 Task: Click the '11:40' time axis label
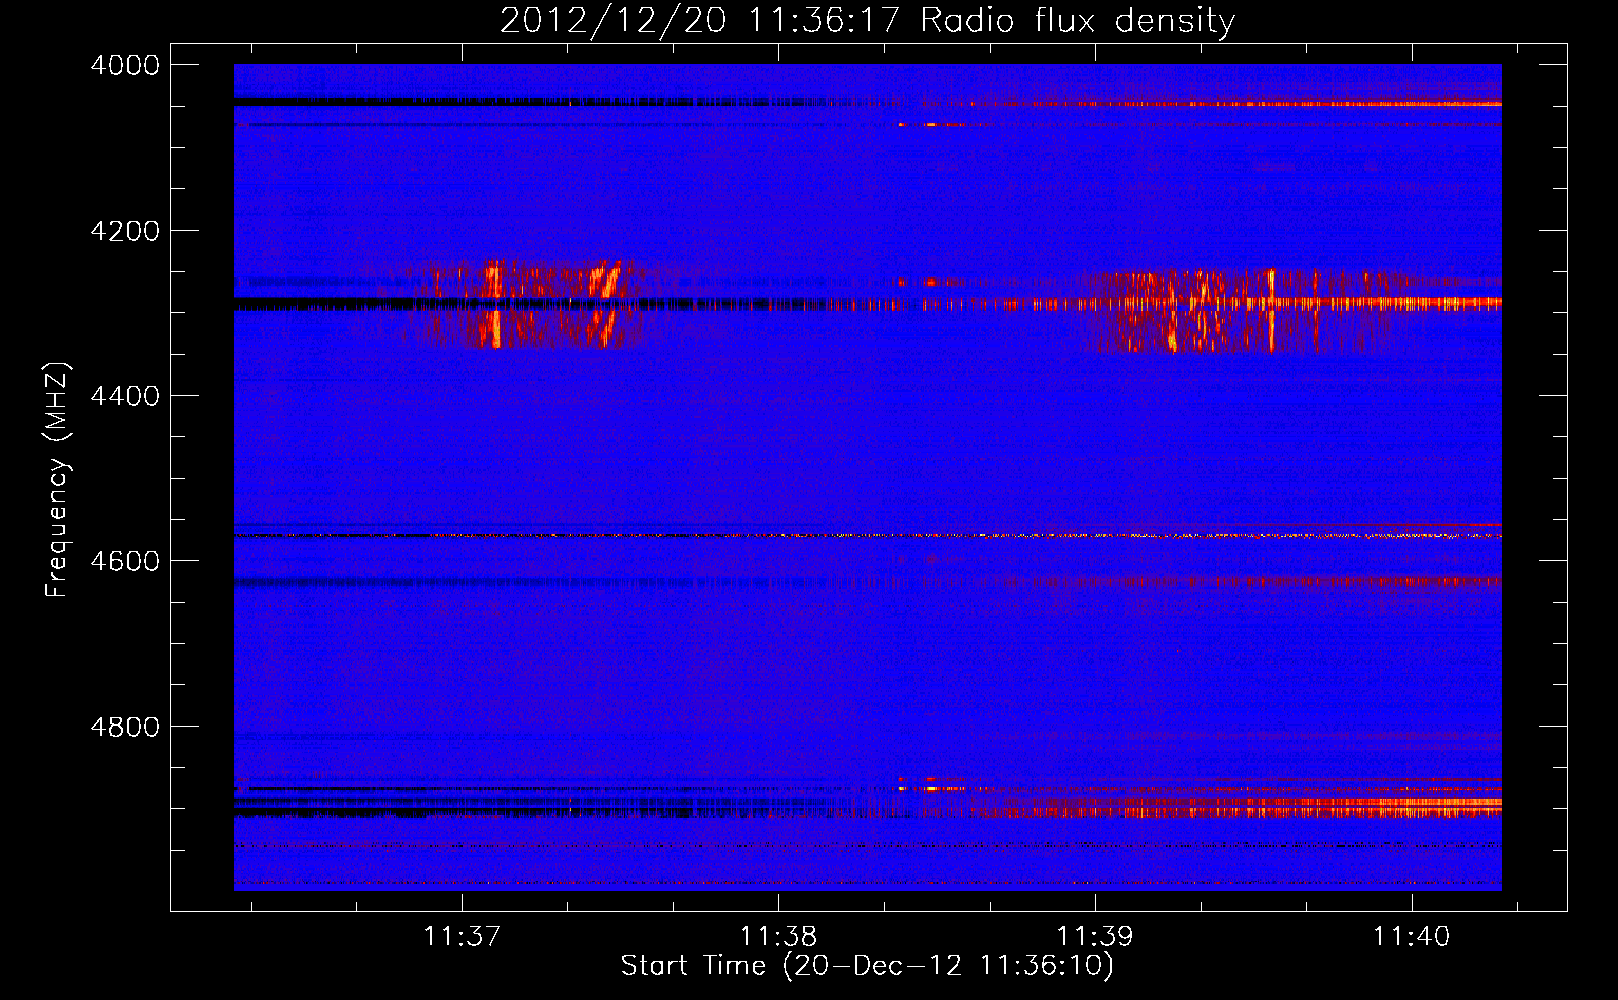pyautogui.click(x=1411, y=937)
